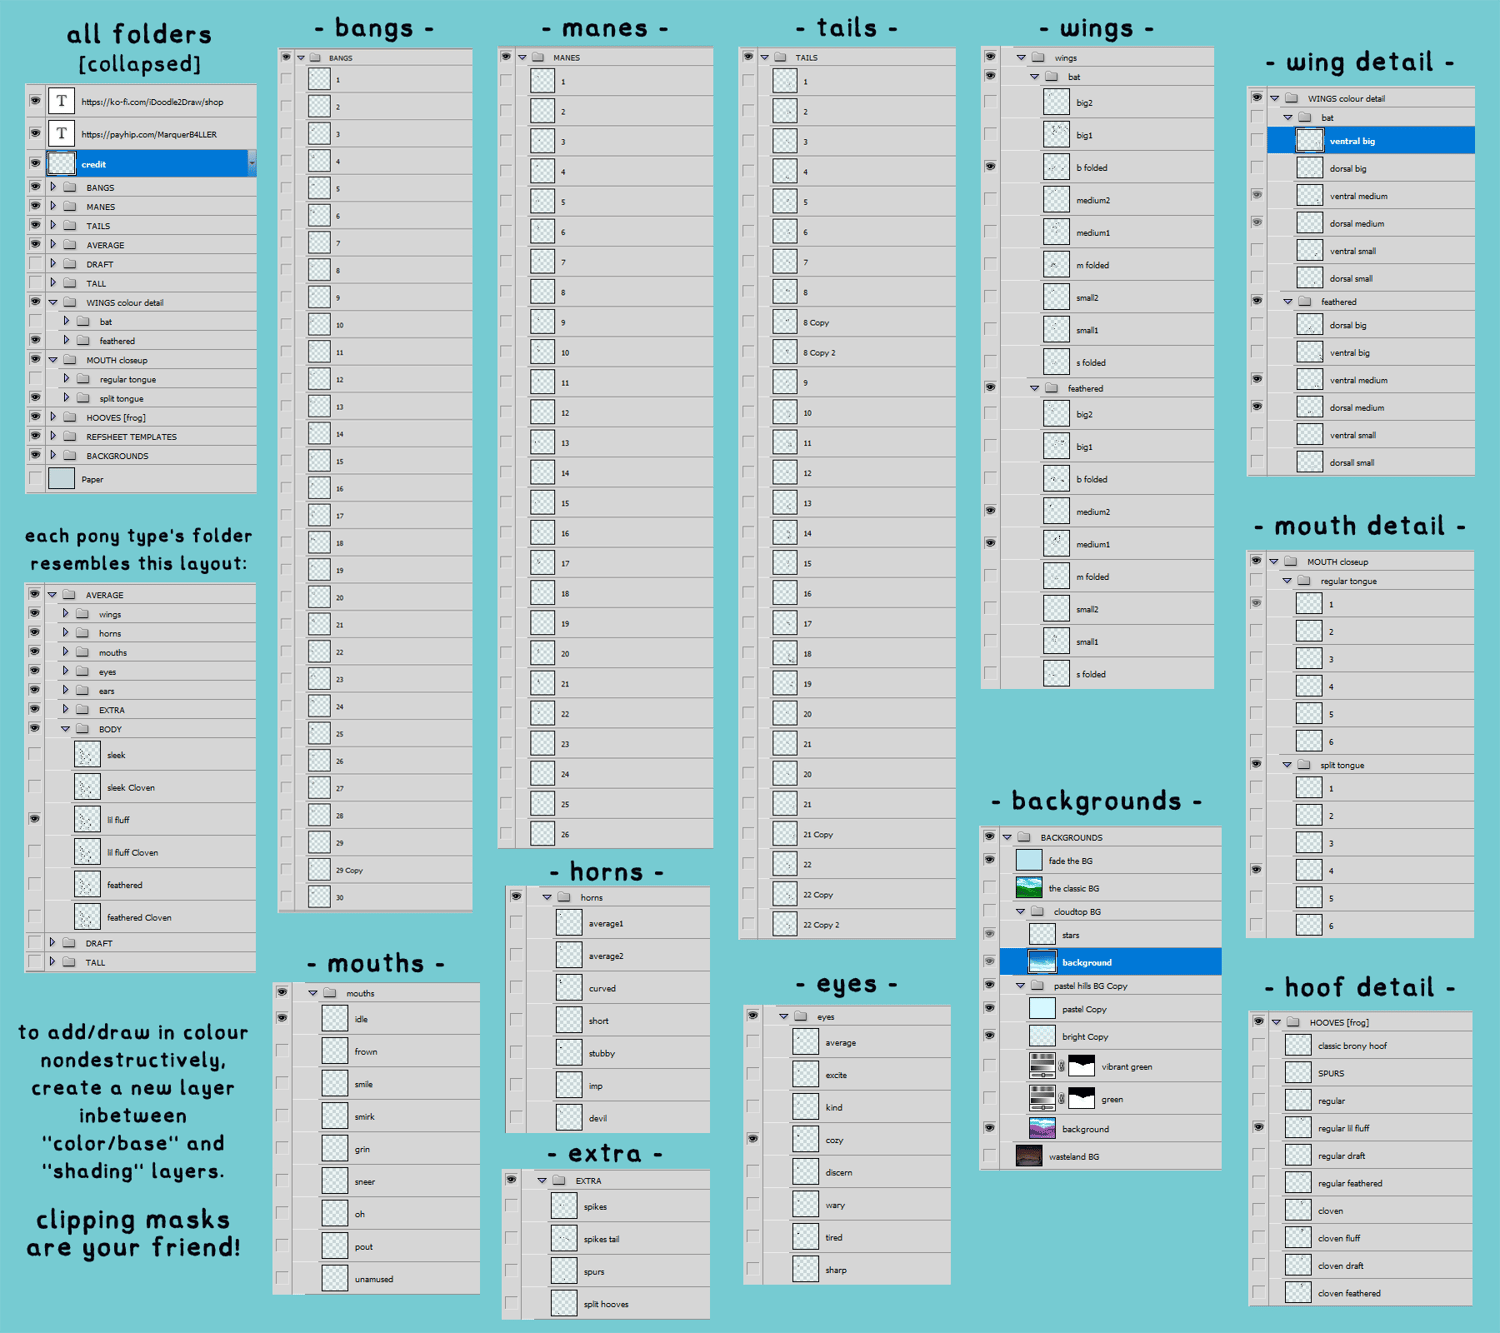Hide the regular lil fluff hoof layer

coord(1258,1127)
